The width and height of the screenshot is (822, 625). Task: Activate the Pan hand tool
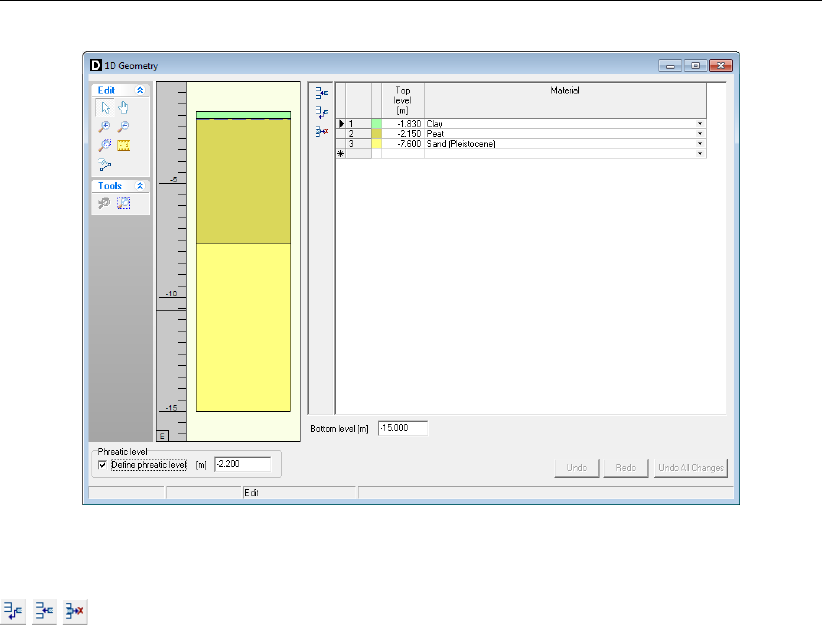124,107
